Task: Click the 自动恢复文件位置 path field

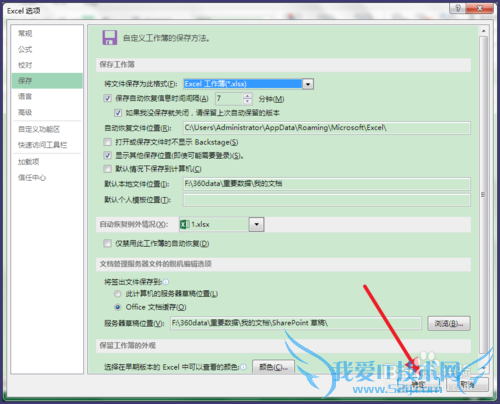Action: click(x=327, y=128)
